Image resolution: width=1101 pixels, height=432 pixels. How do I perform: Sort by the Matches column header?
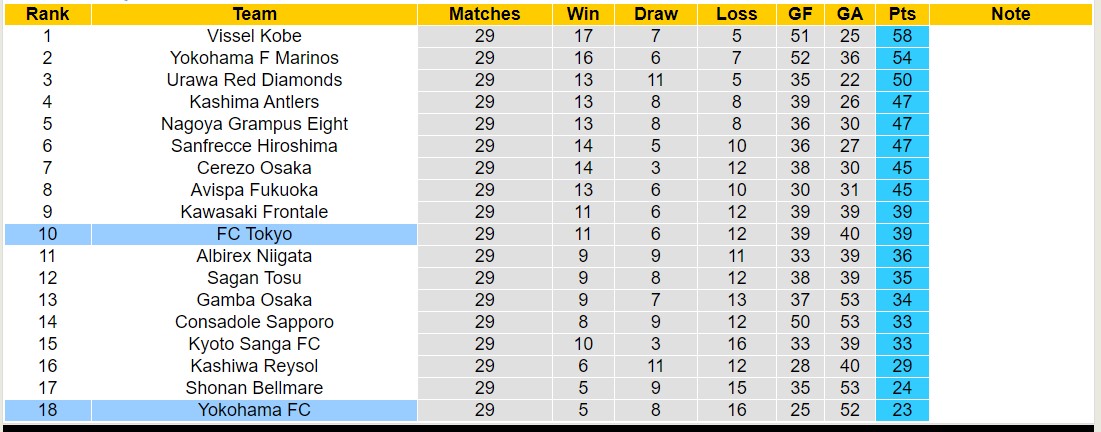coord(484,14)
